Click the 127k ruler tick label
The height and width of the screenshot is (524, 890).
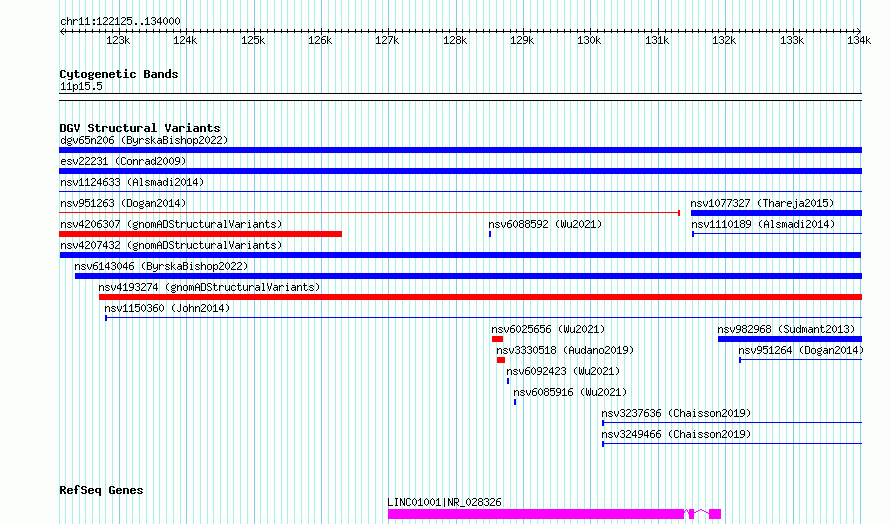[387, 40]
